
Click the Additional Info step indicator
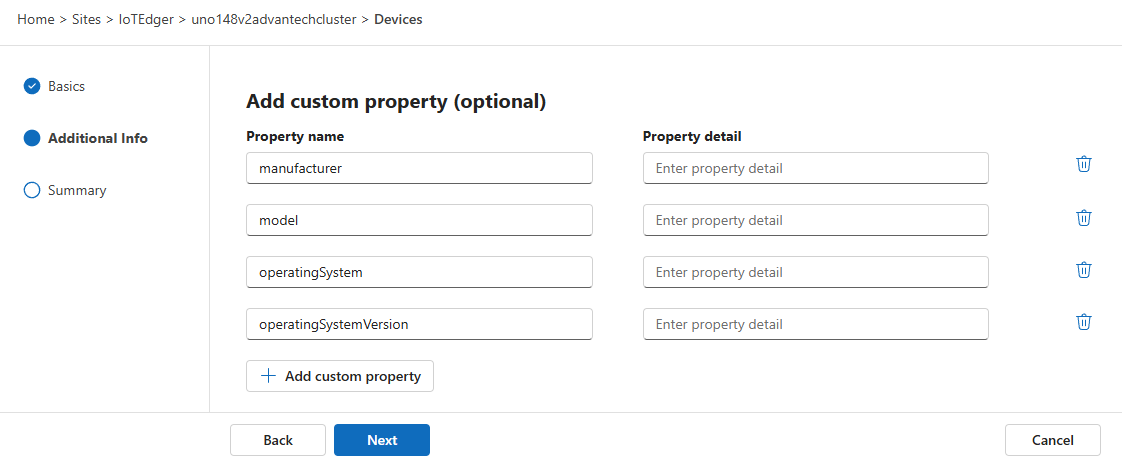coord(32,138)
